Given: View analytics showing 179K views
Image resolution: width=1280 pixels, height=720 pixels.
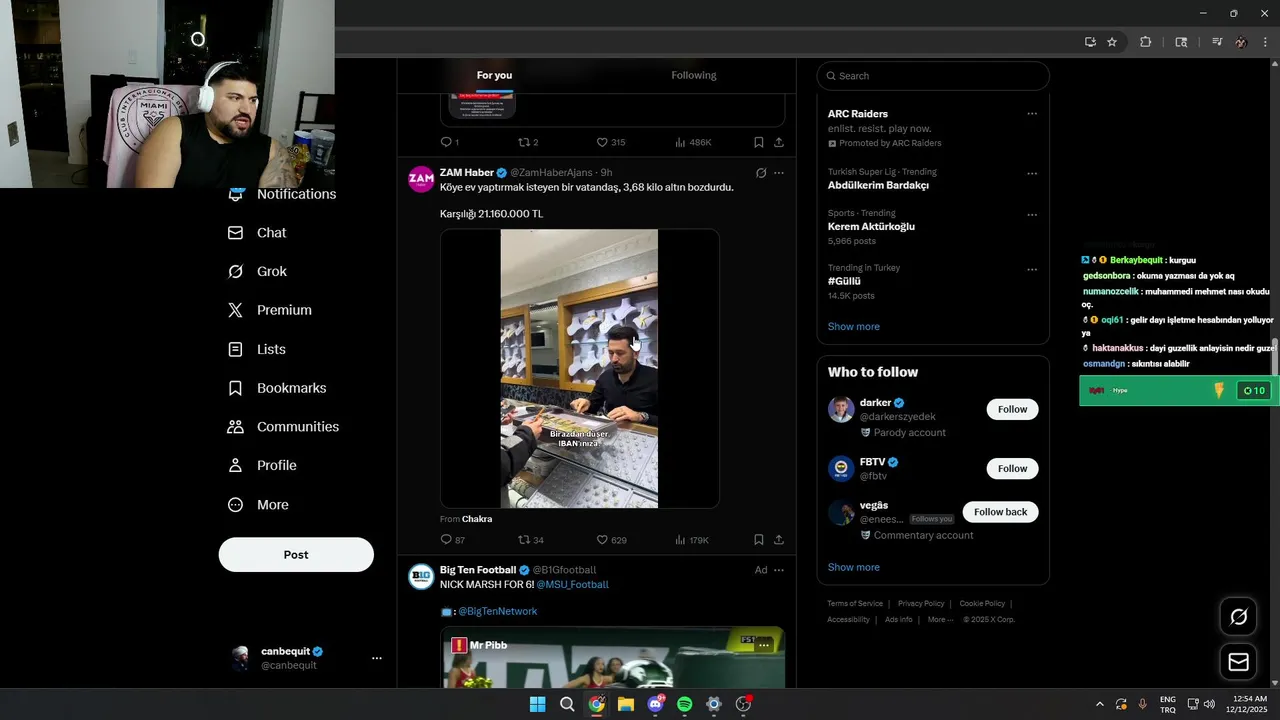Looking at the screenshot, I should click(692, 540).
